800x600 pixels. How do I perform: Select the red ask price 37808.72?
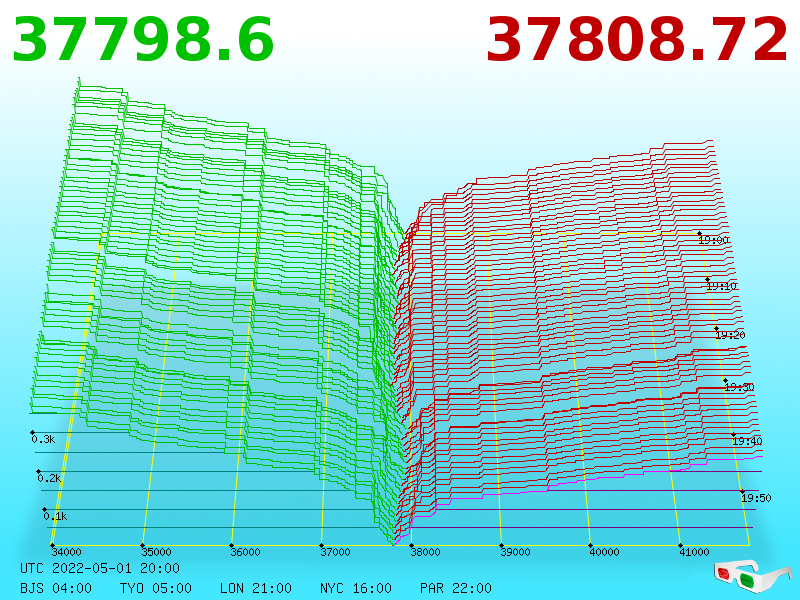coord(637,40)
